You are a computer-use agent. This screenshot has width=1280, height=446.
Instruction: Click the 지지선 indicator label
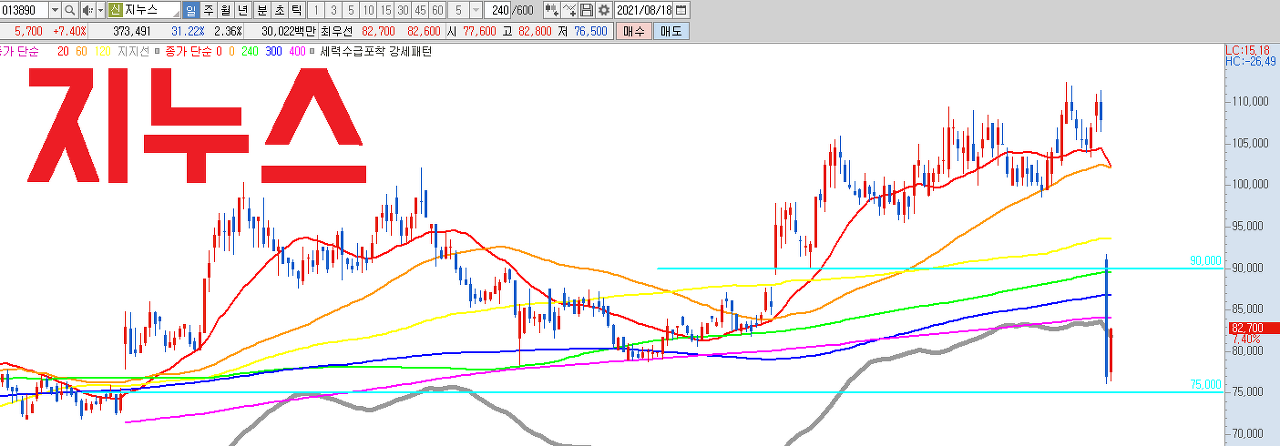pos(133,51)
